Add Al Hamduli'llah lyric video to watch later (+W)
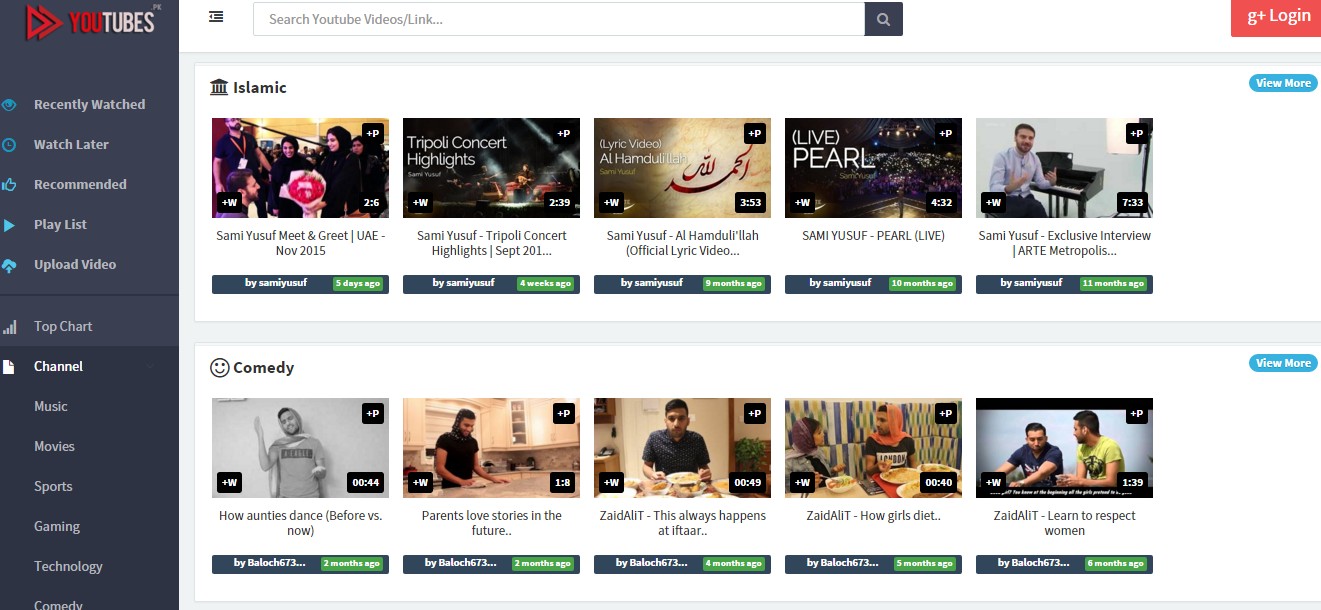Screen dimensions: 1321x610 [611, 203]
